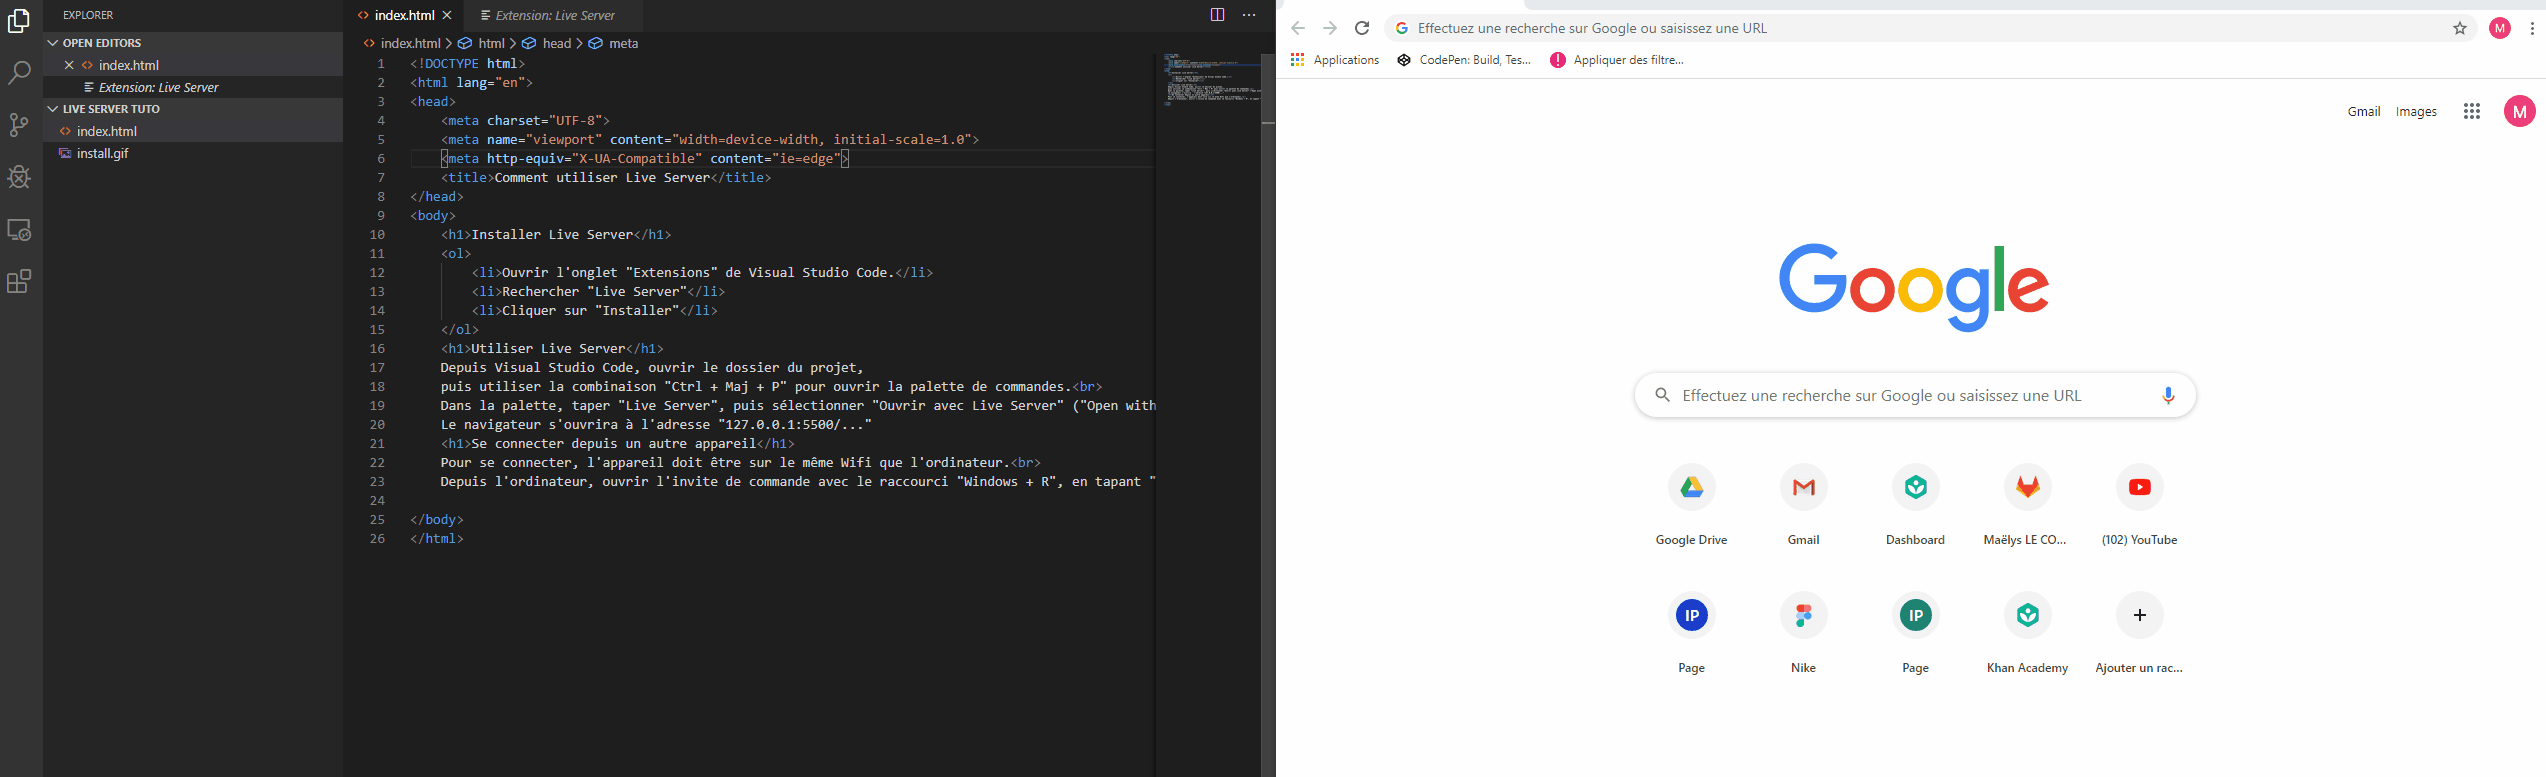
Task: Open the Google apps grid icon
Action: pos(2472,111)
